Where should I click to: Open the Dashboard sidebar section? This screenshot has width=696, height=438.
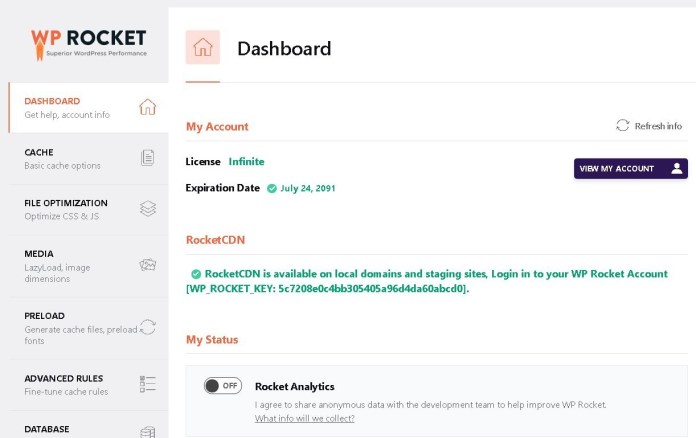[x=88, y=107]
